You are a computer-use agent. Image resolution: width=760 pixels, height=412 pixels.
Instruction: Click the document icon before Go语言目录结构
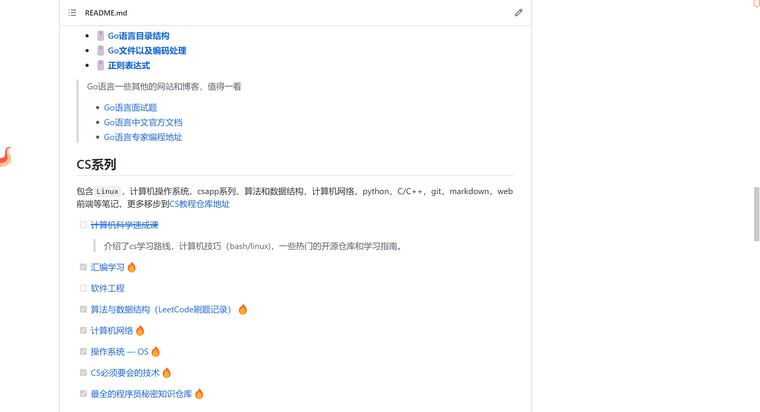[x=100, y=36]
